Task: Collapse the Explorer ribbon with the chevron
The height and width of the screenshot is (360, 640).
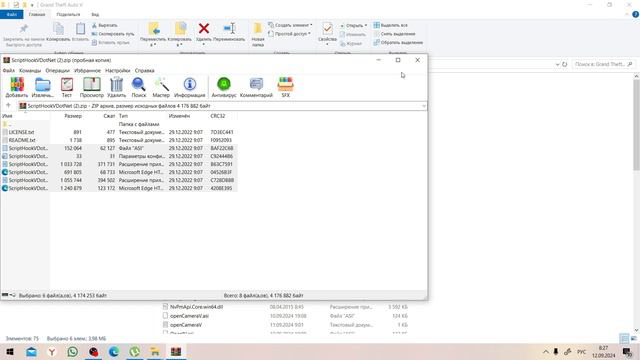Action: coord(627,14)
